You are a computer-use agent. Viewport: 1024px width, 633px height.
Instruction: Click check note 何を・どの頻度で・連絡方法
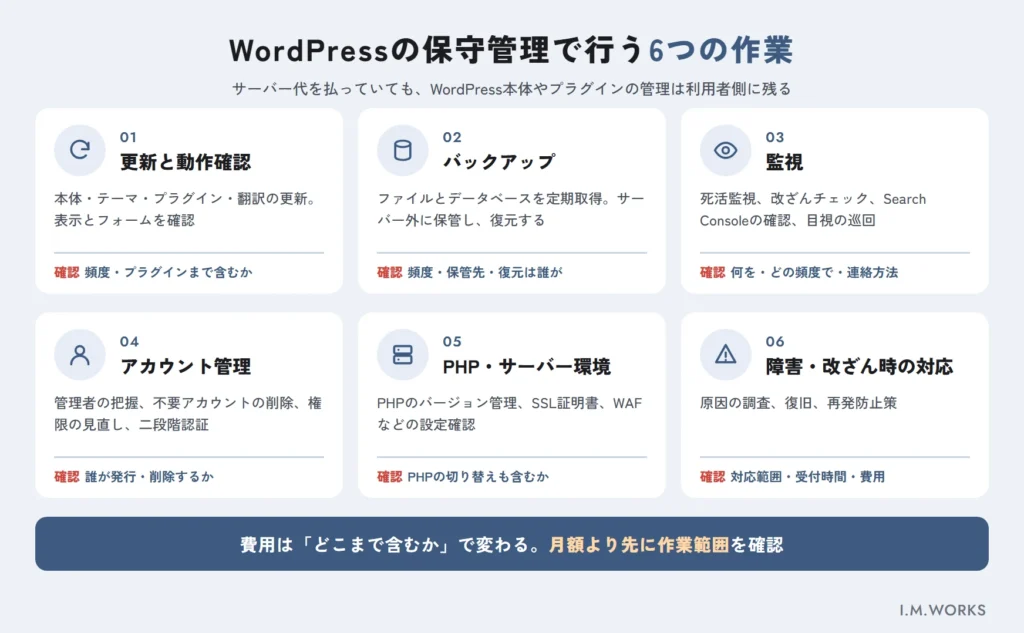[814, 272]
